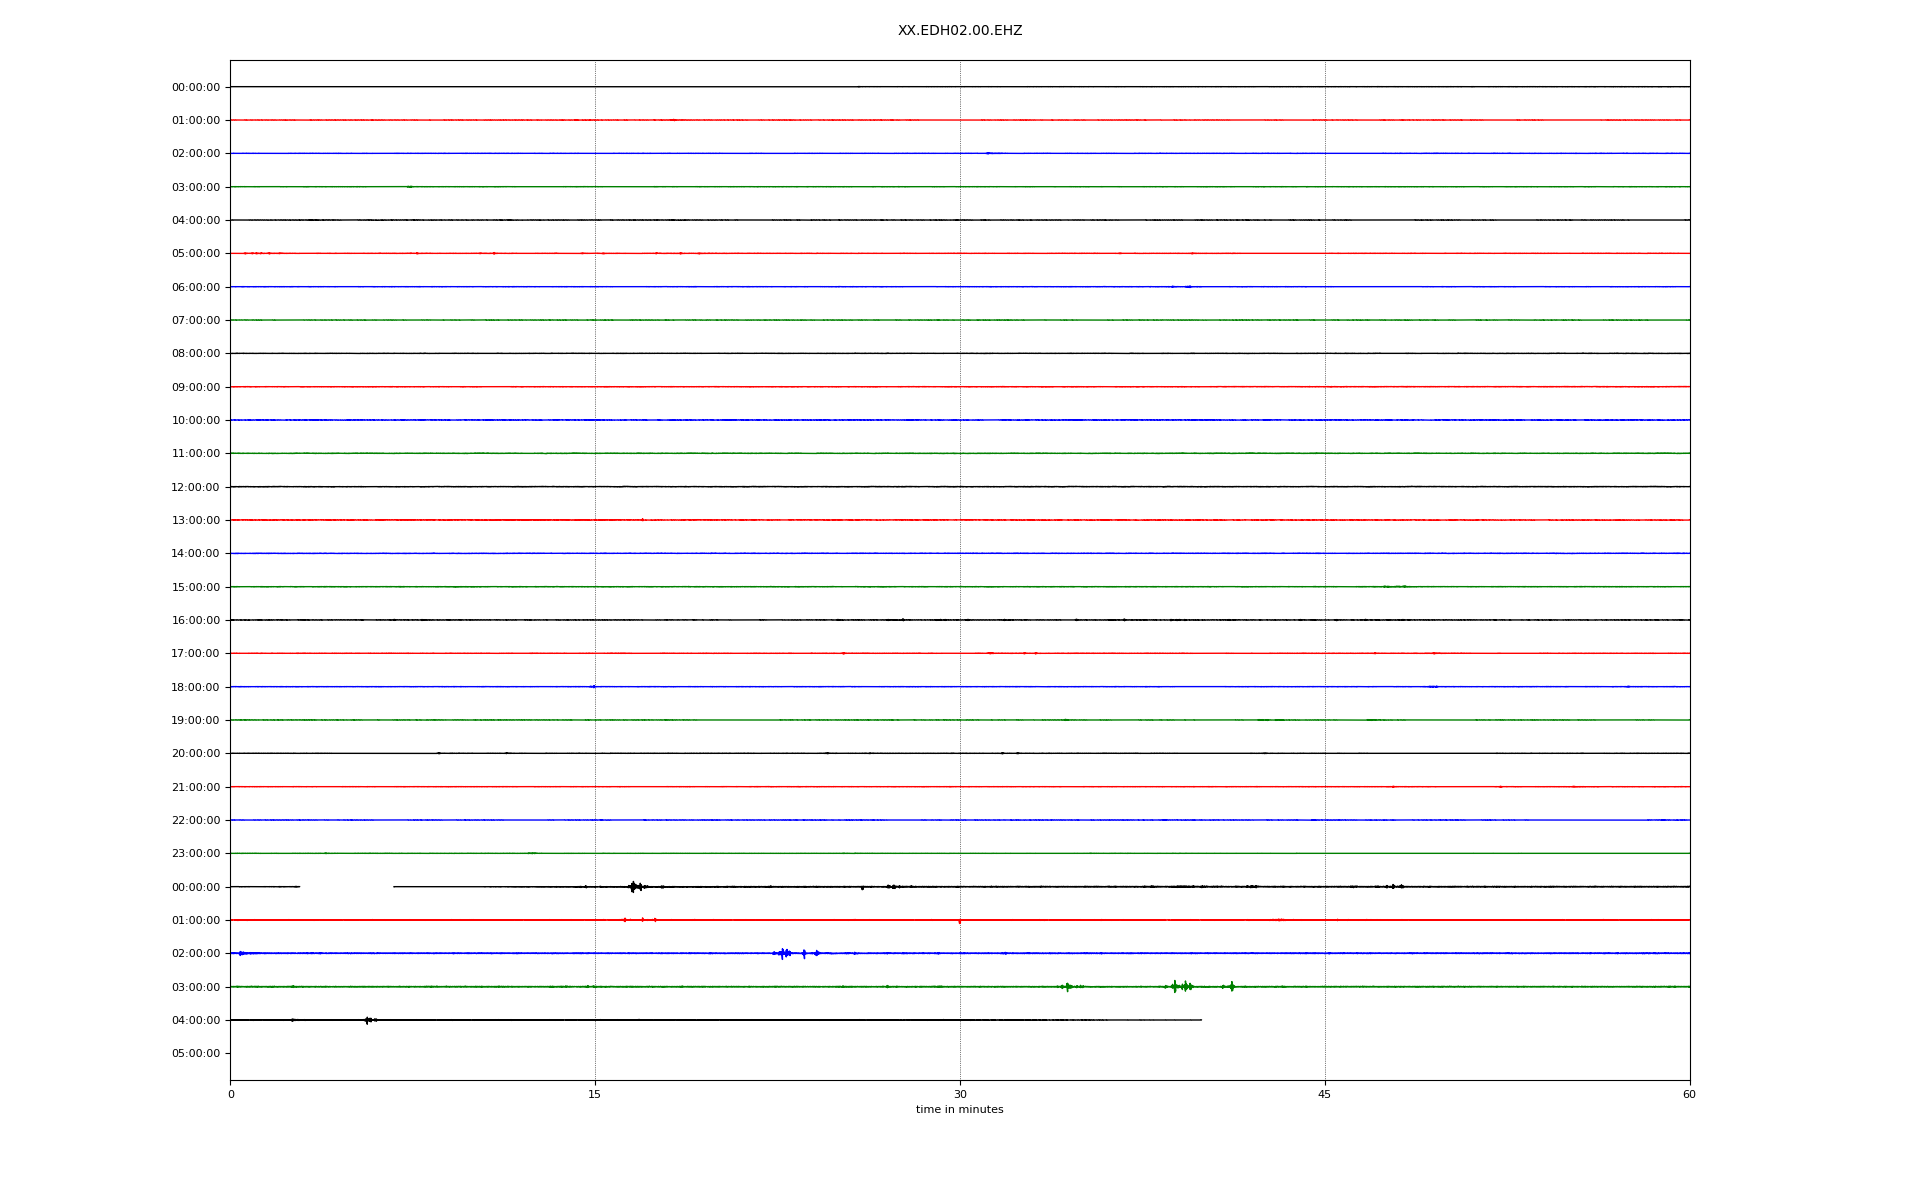Screen dimensions: 1920x1200
Task: Click the blue seismic burst near minute 23
Action: pos(783,953)
